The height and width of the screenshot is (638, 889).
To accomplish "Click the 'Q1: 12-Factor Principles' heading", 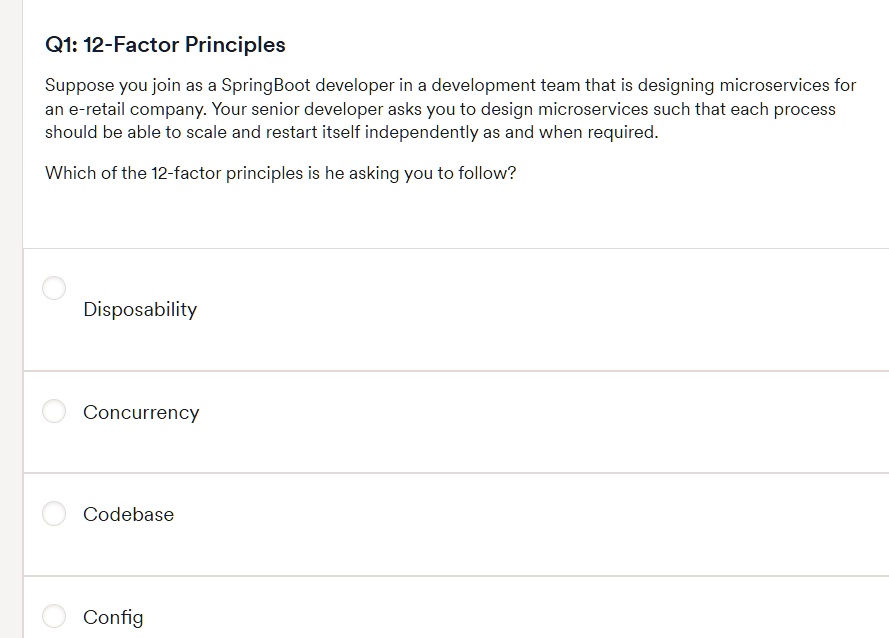I will tap(165, 45).
